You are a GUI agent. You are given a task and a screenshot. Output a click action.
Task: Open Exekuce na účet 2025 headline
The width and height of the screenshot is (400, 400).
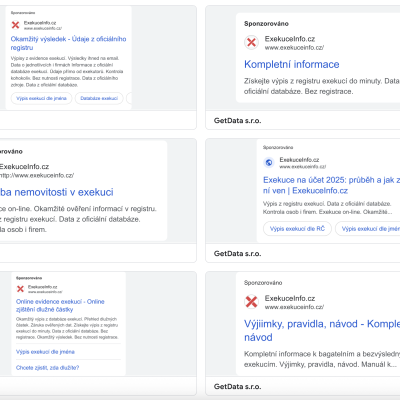tap(331, 185)
